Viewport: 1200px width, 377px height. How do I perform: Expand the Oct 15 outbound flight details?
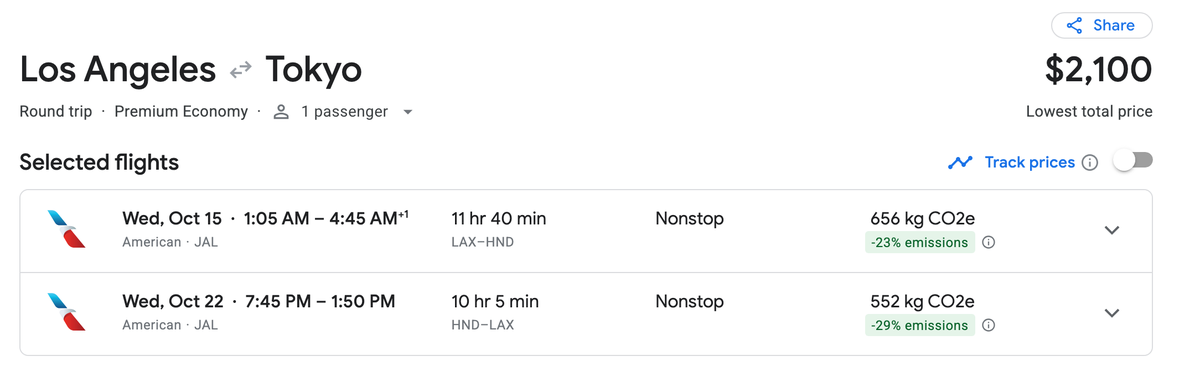tap(1111, 230)
